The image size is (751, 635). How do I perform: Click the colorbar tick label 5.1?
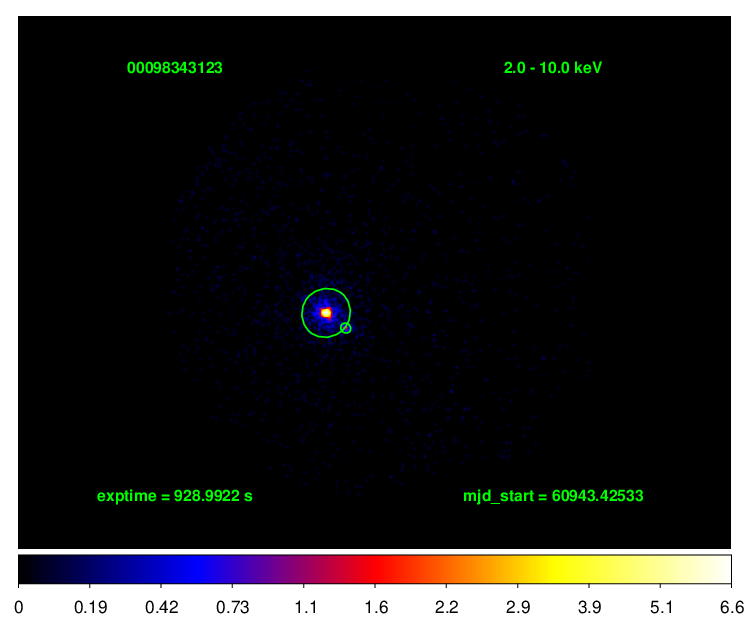pyautogui.click(x=661, y=607)
